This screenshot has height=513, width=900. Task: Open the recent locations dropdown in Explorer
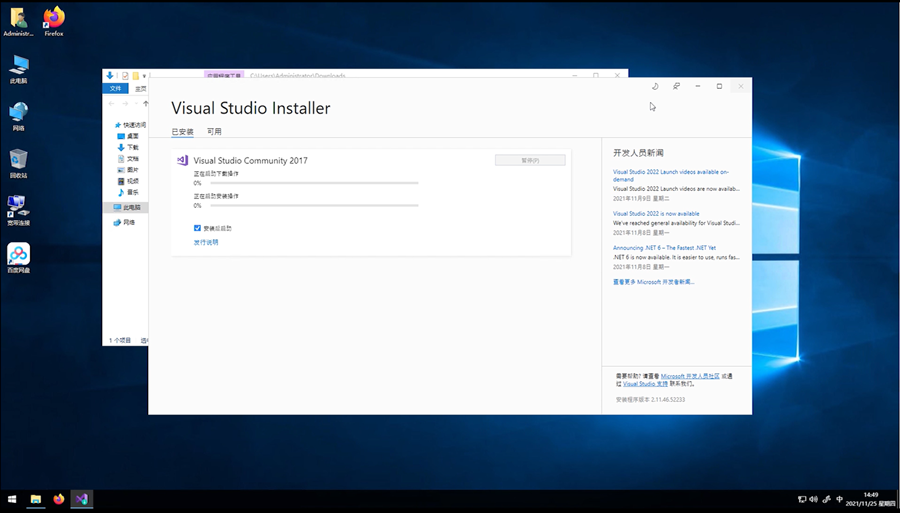136,104
